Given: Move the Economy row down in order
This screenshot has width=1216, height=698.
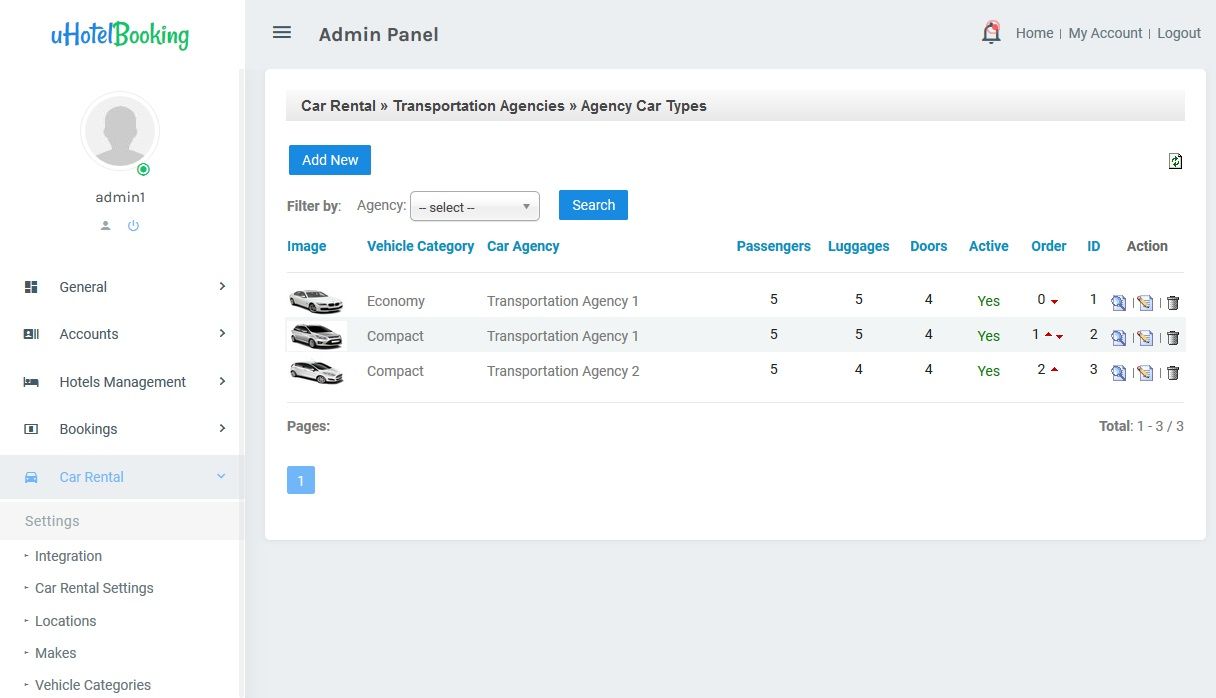Looking at the screenshot, I should pyautogui.click(x=1055, y=302).
